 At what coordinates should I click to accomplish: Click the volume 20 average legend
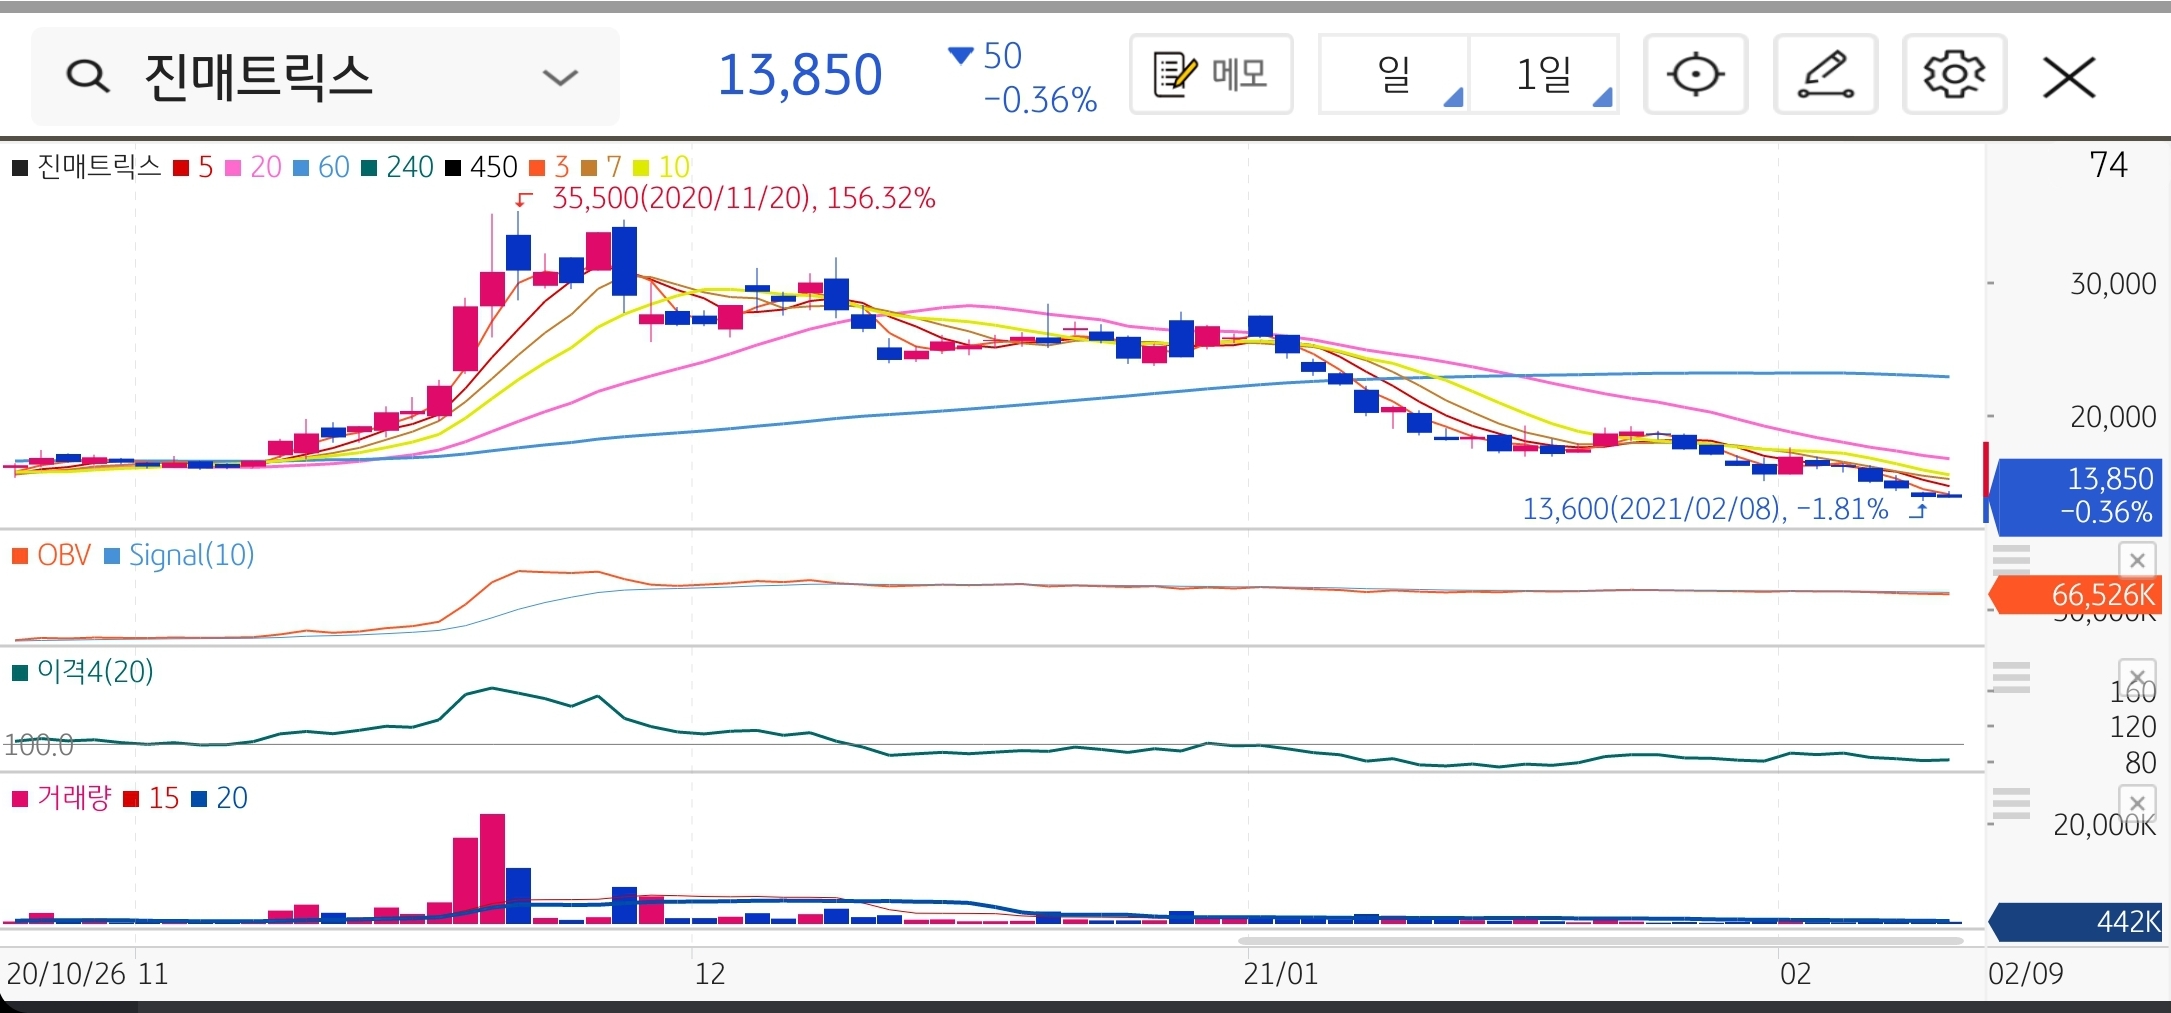(219, 798)
